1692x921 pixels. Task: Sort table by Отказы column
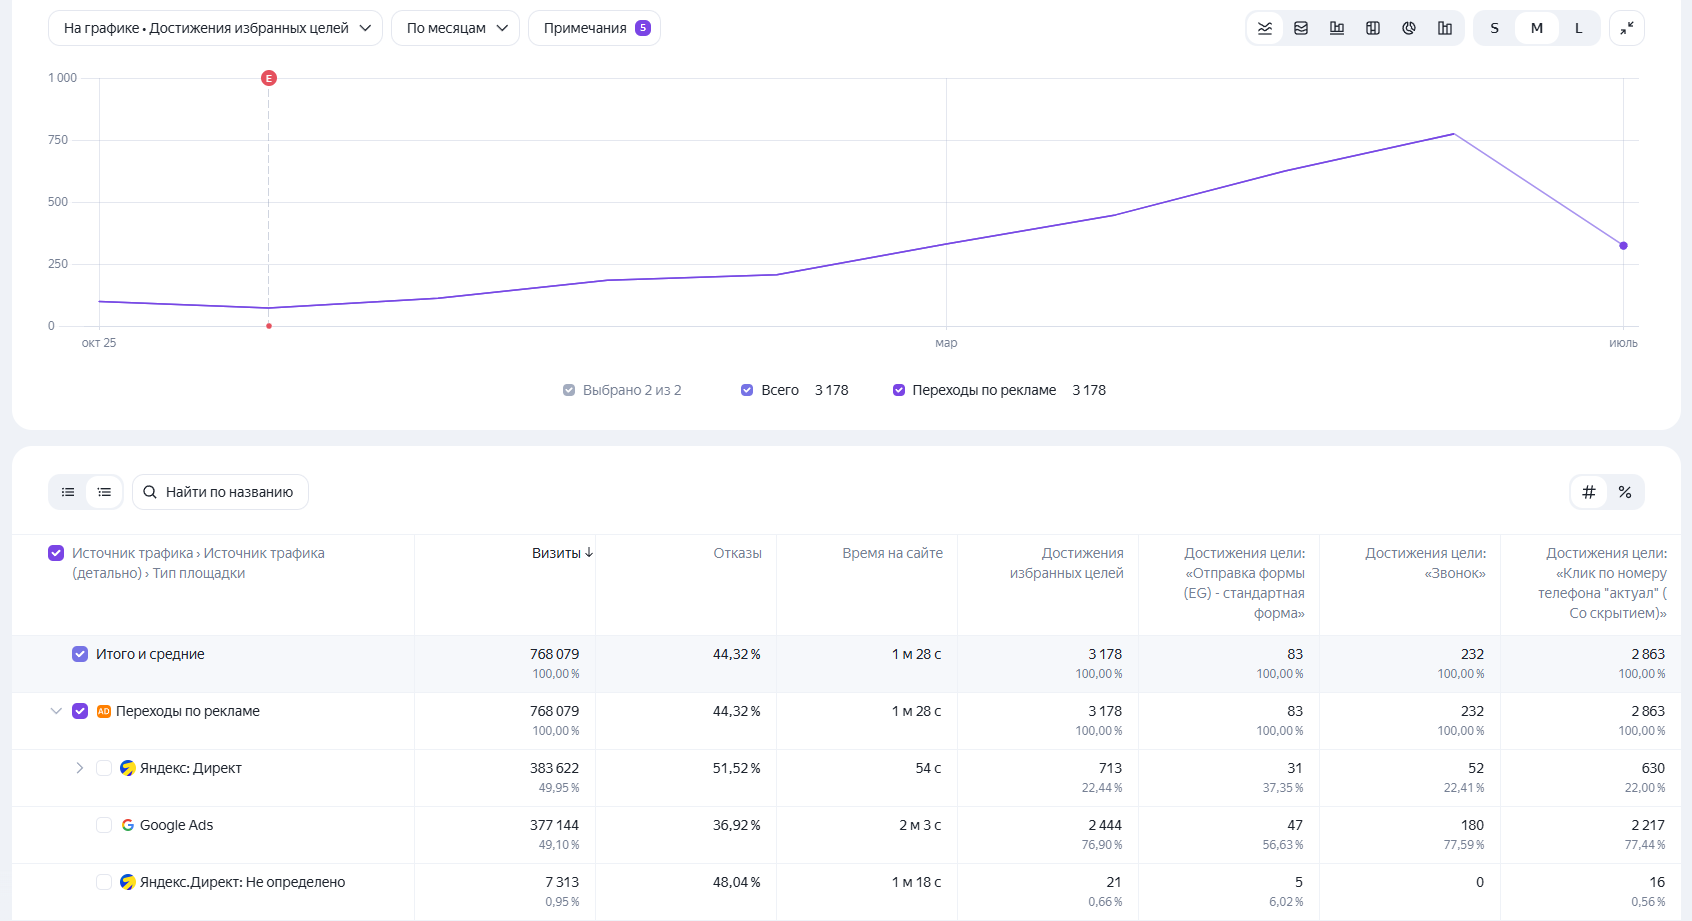738,553
